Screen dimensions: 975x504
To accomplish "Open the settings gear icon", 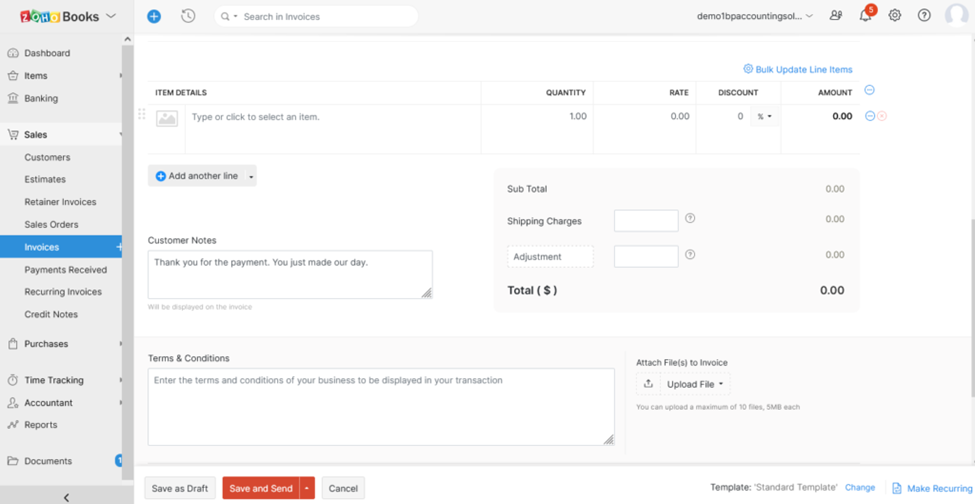I will point(895,16).
